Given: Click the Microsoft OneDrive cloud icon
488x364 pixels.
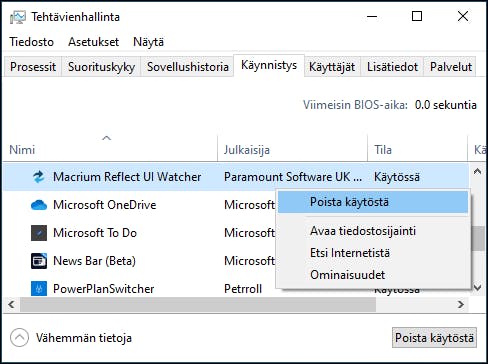Looking at the screenshot, I should 39,205.
